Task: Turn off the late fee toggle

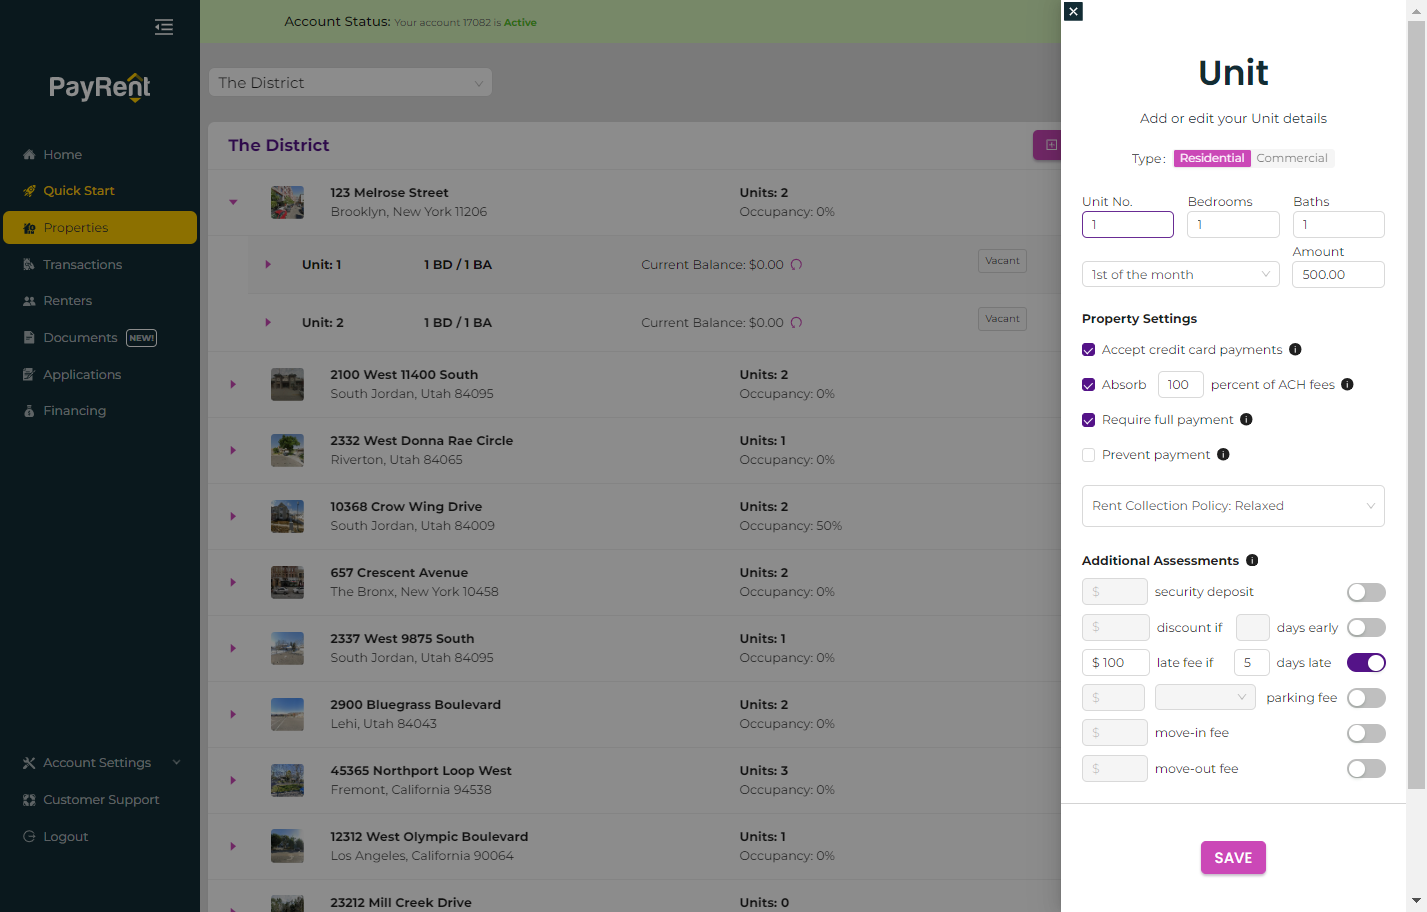Action: point(1366,663)
